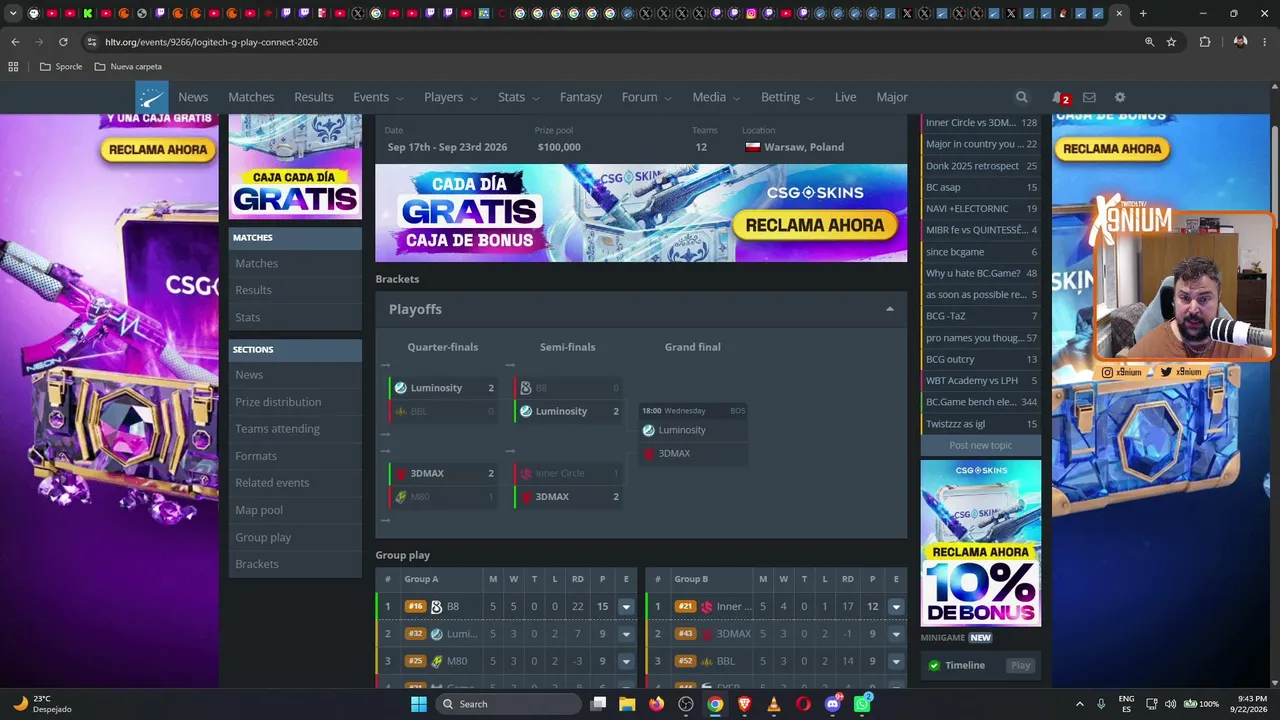The width and height of the screenshot is (1280, 720).
Task: Switch to Chrome in the taskbar
Action: pyautogui.click(x=715, y=704)
